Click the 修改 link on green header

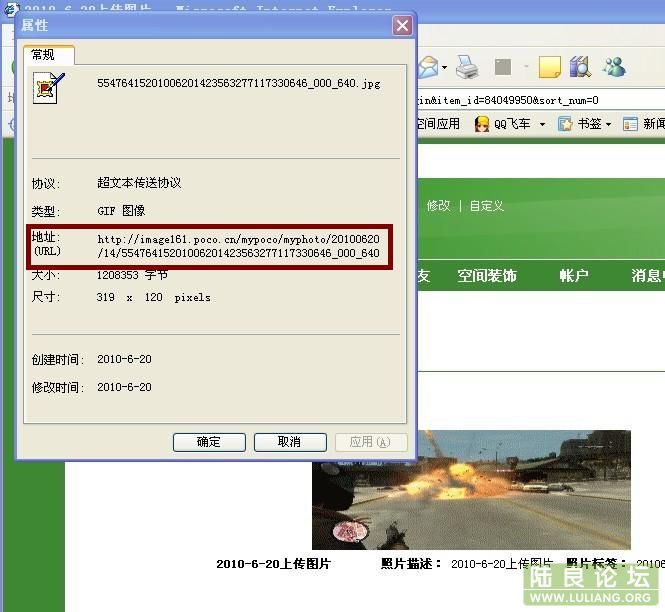[x=439, y=206]
